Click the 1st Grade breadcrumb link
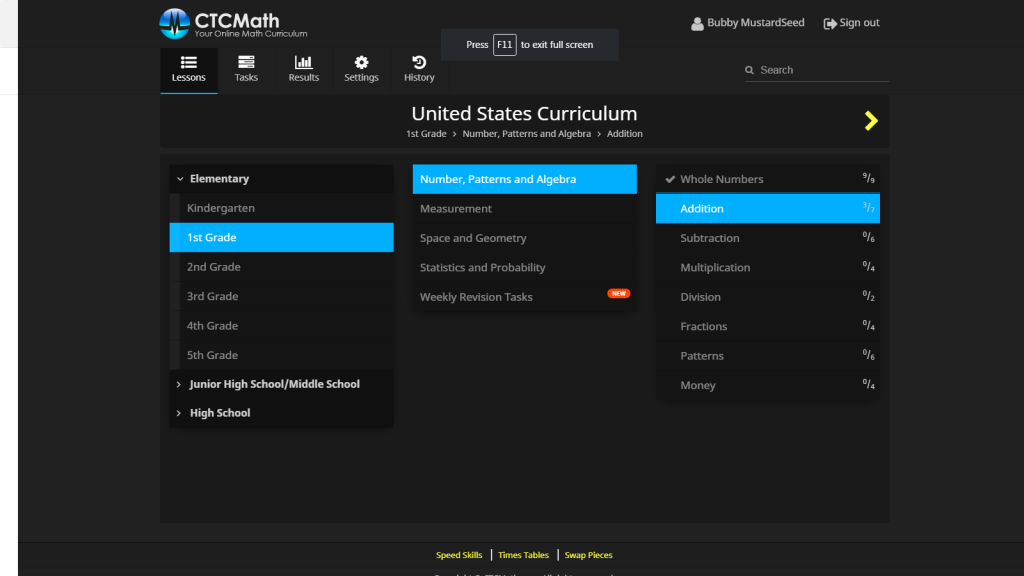This screenshot has height=576, width=1024. tap(426, 134)
